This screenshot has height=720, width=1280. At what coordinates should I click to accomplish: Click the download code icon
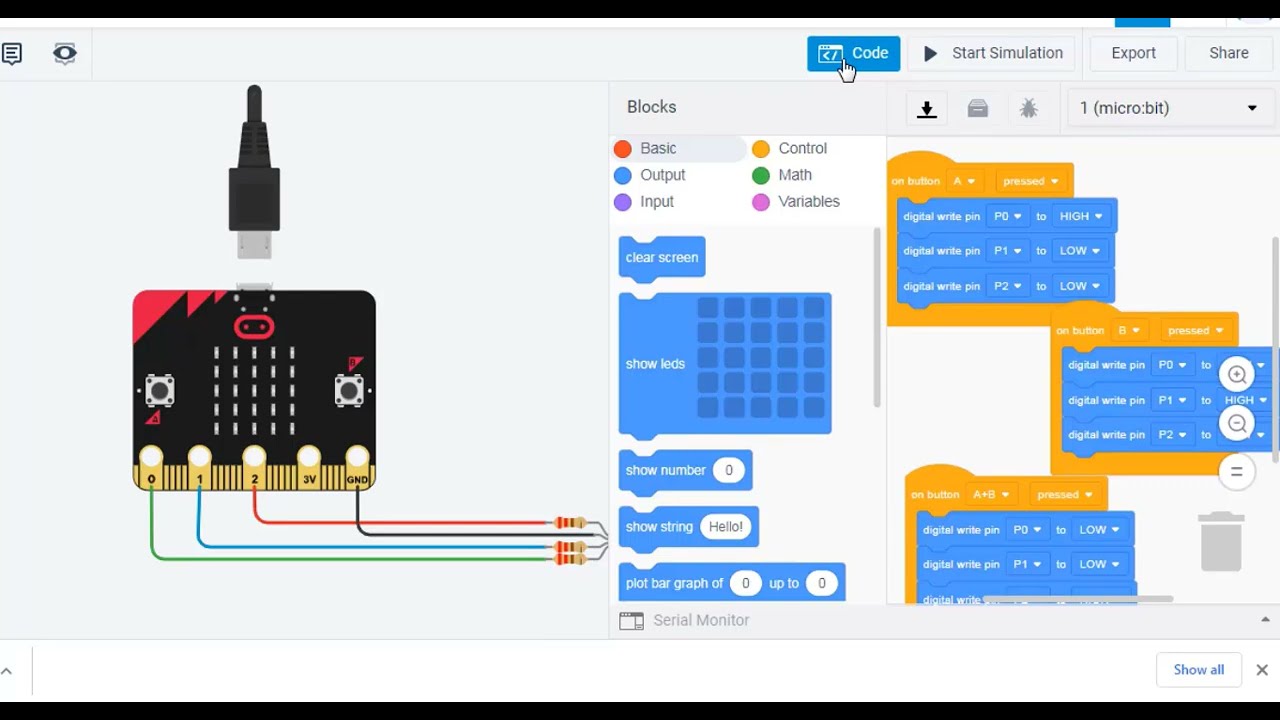[927, 109]
